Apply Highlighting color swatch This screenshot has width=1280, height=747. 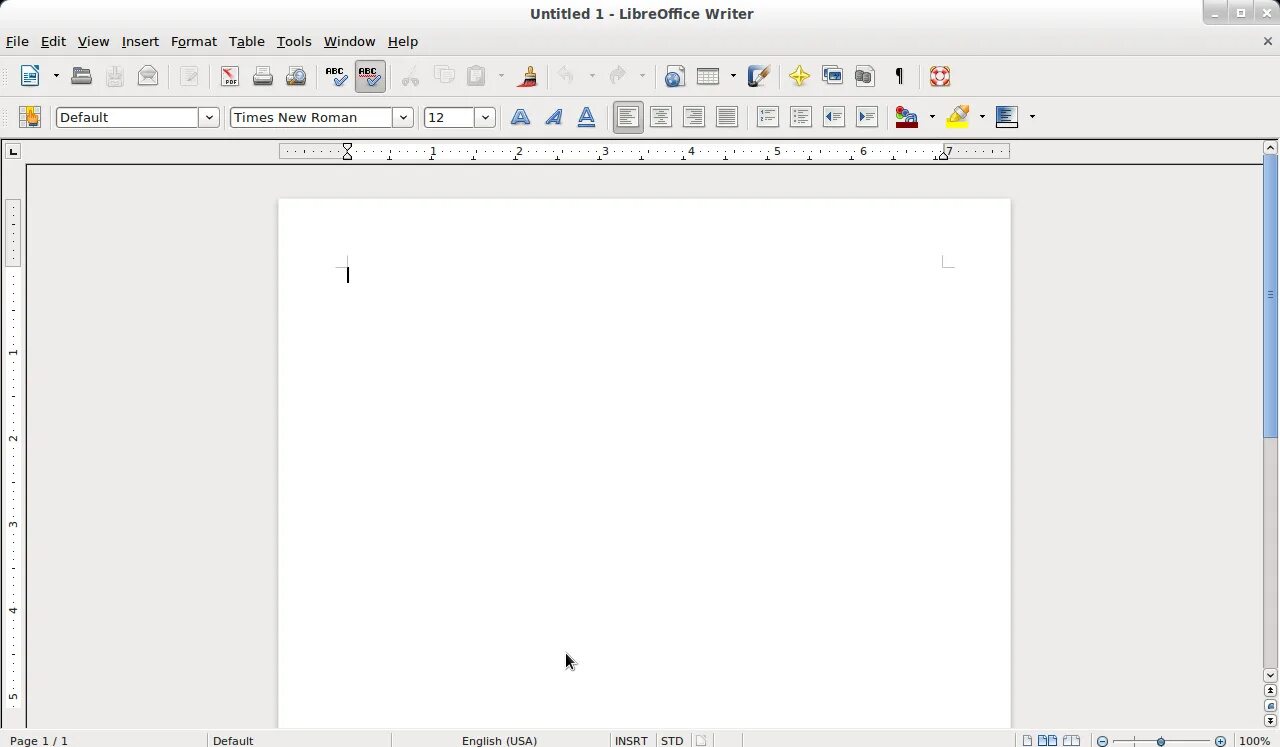(x=958, y=117)
